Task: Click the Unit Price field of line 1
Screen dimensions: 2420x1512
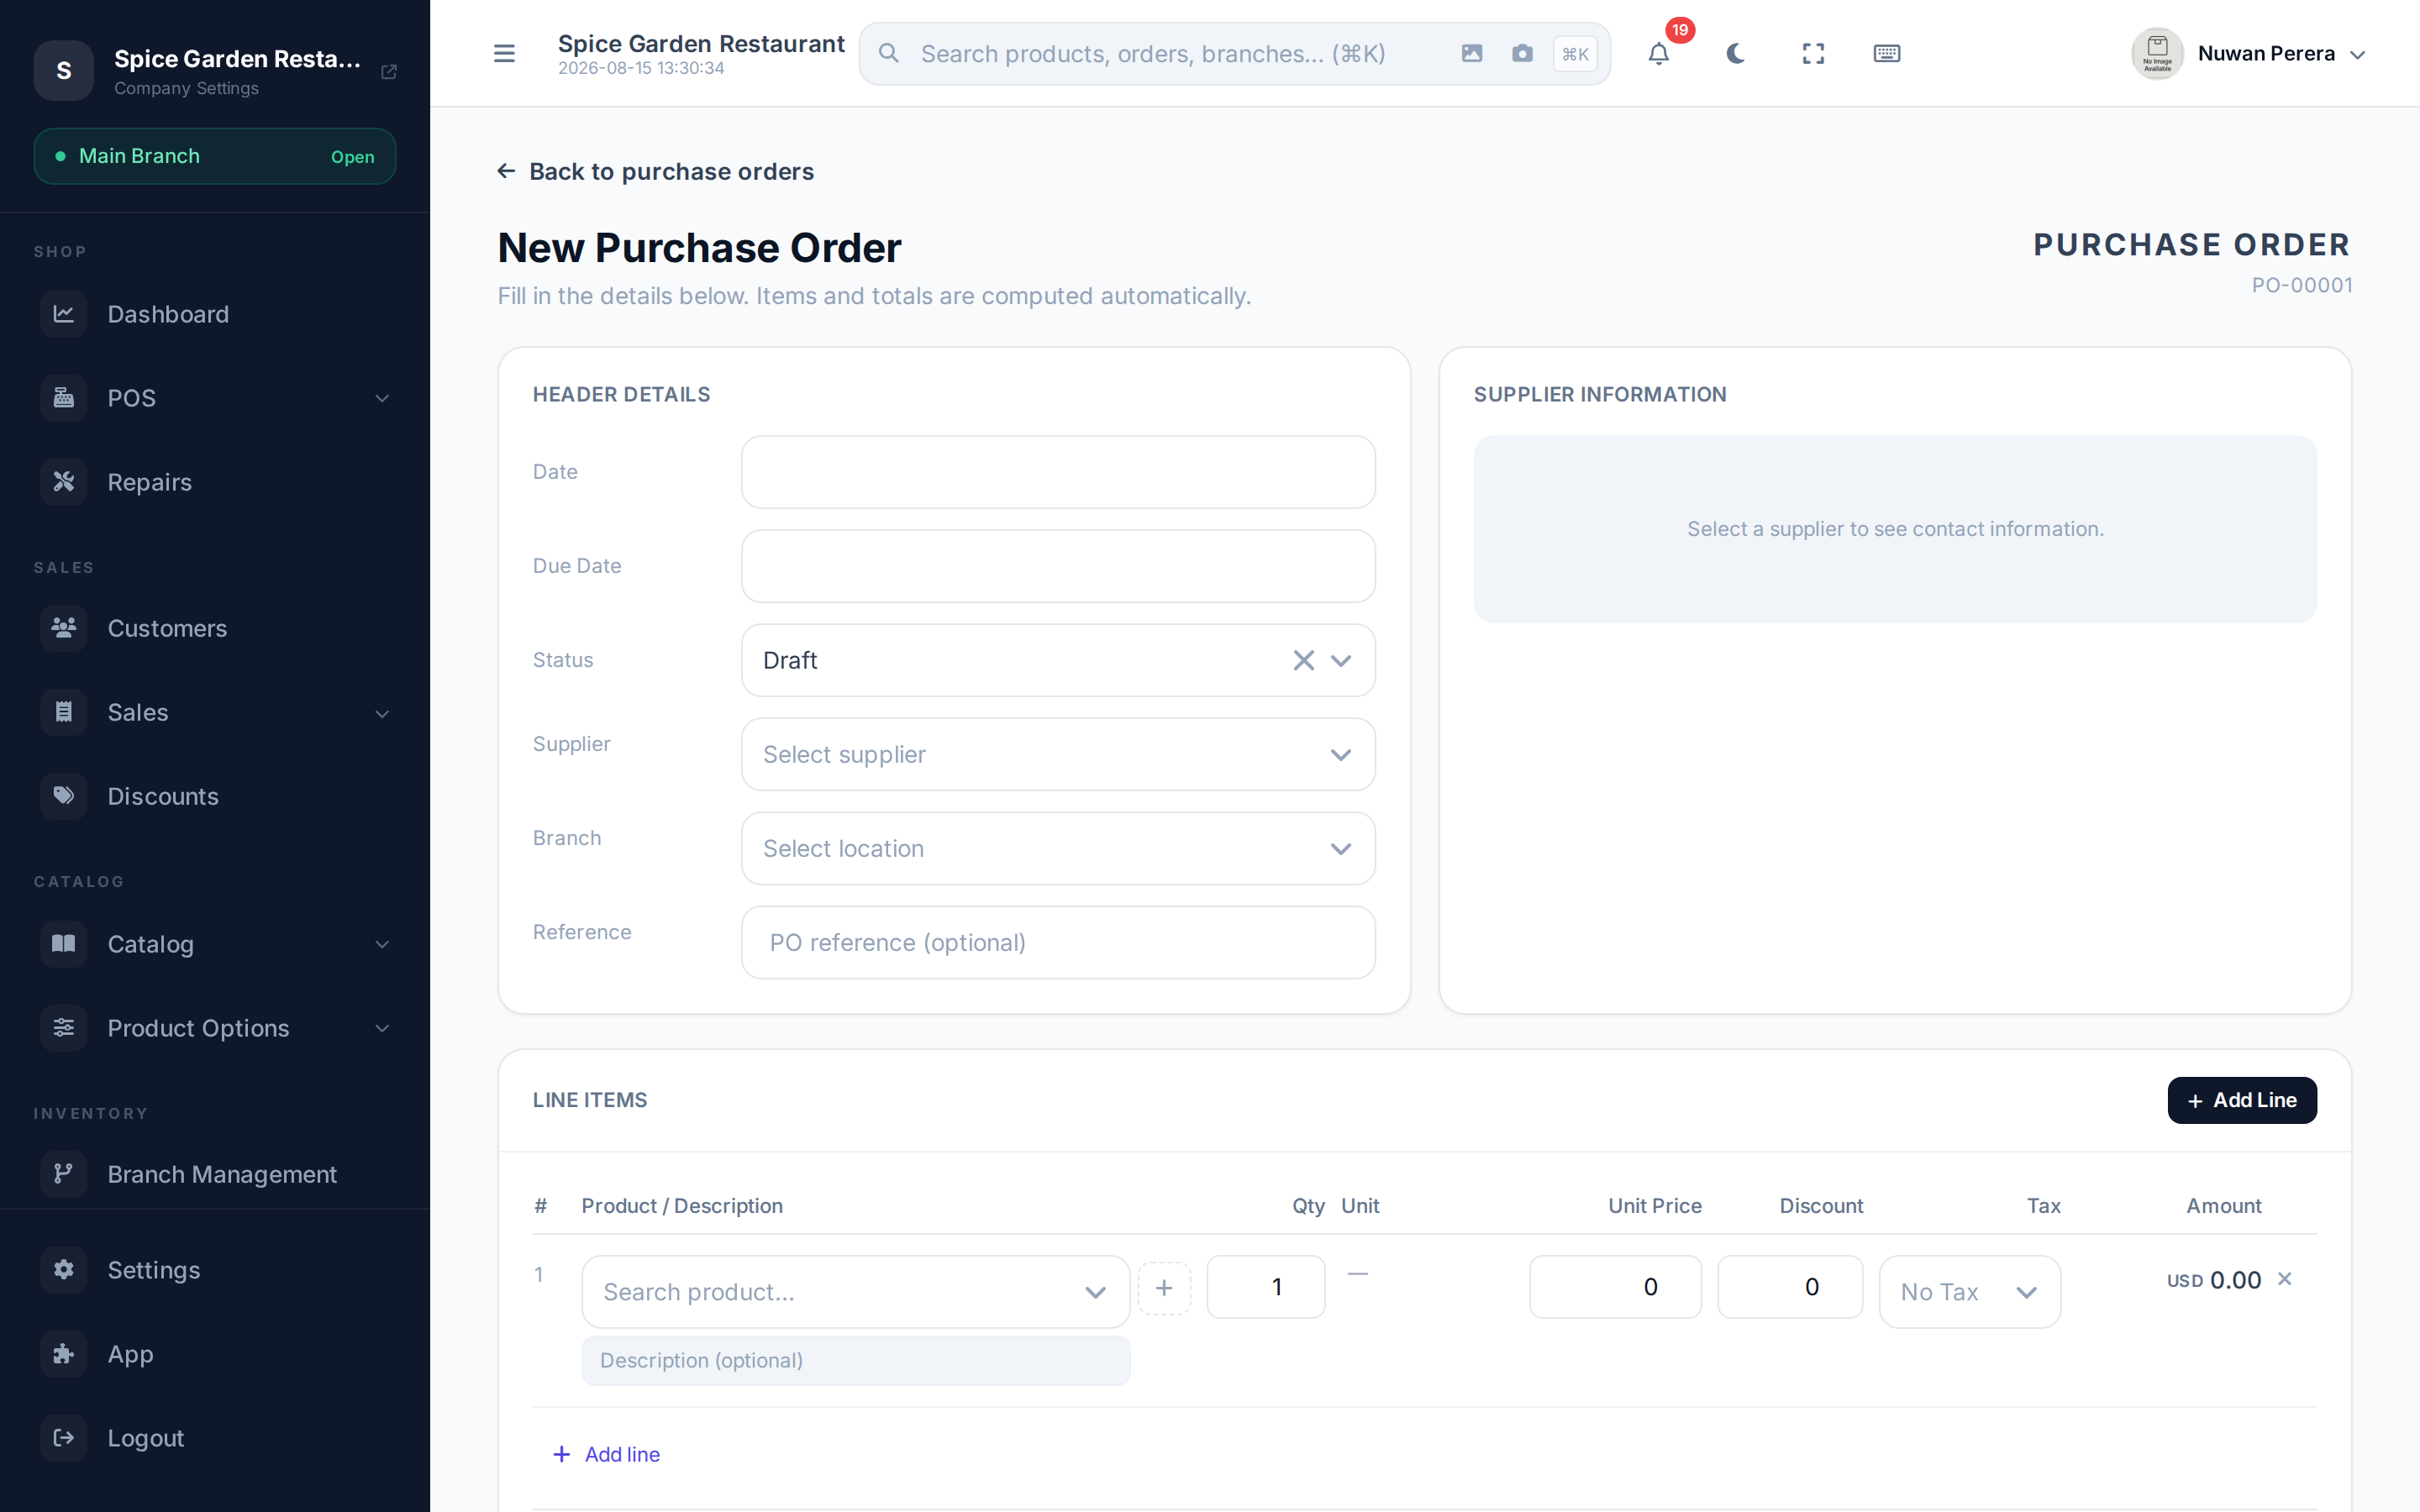Action: tap(1615, 1287)
